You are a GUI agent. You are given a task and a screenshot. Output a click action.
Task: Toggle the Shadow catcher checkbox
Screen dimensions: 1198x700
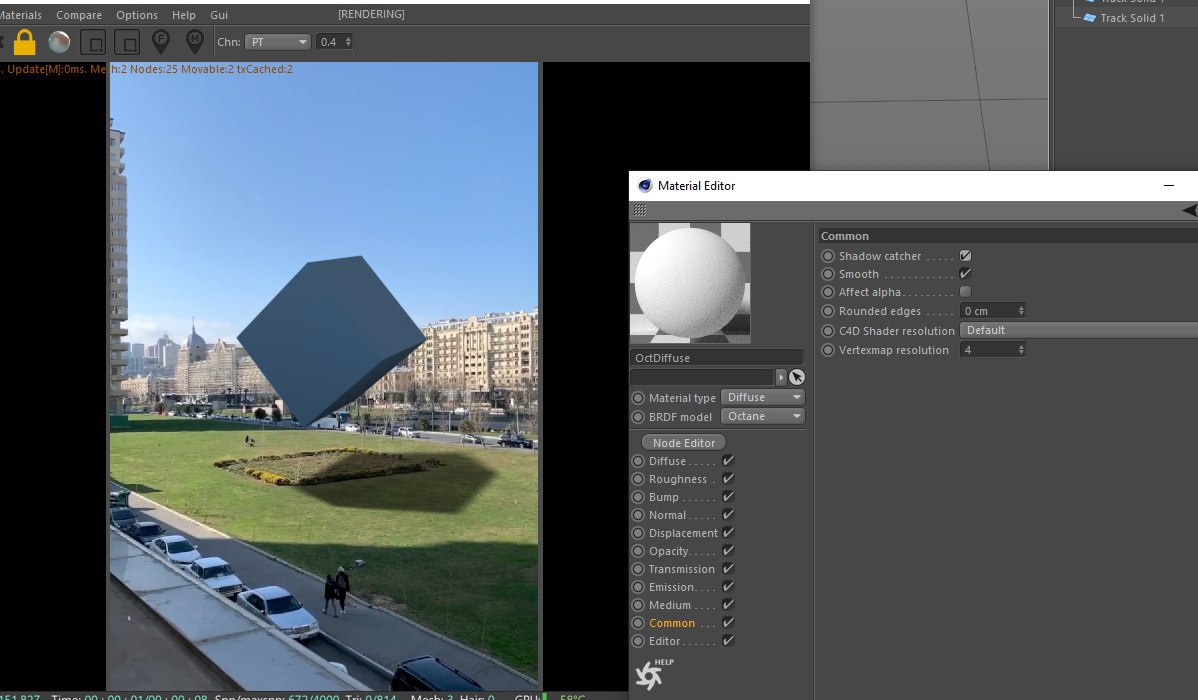click(966, 256)
